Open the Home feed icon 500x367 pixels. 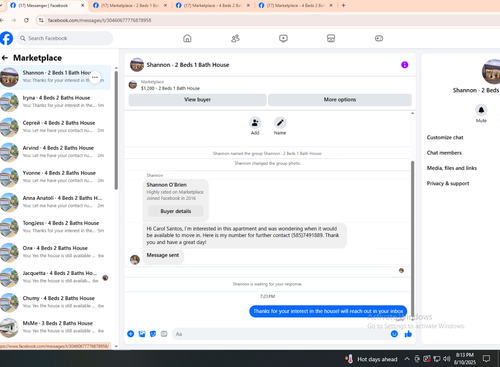187,38
